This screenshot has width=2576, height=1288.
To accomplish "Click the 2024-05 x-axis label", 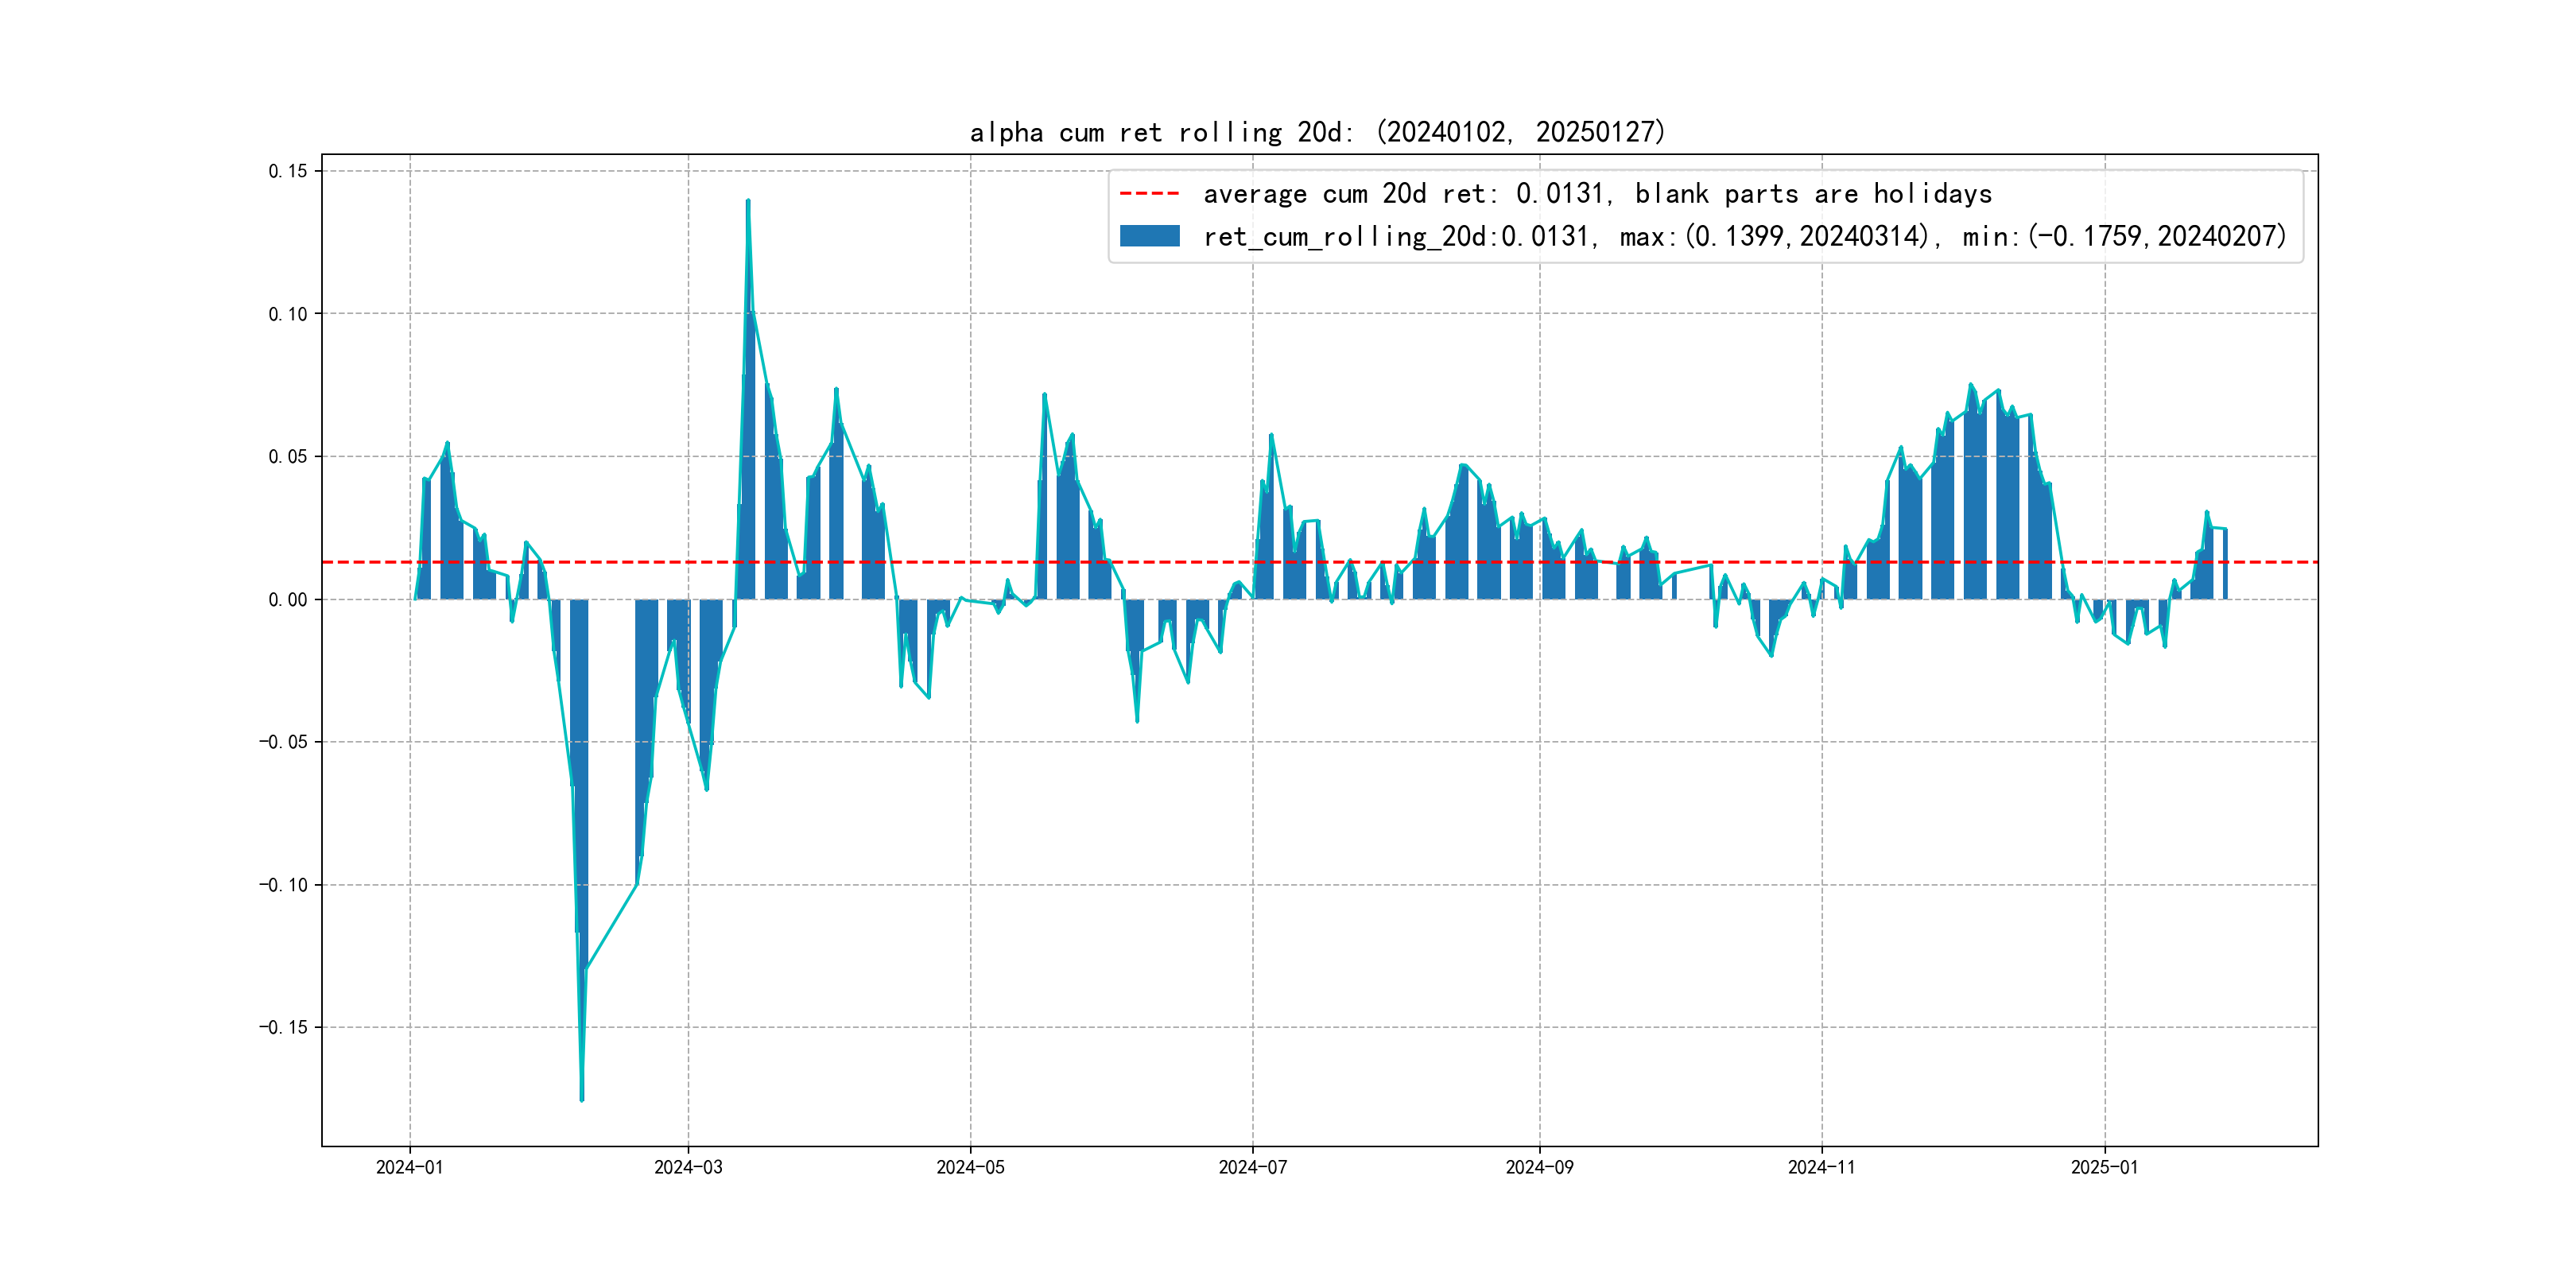I will (x=970, y=1167).
